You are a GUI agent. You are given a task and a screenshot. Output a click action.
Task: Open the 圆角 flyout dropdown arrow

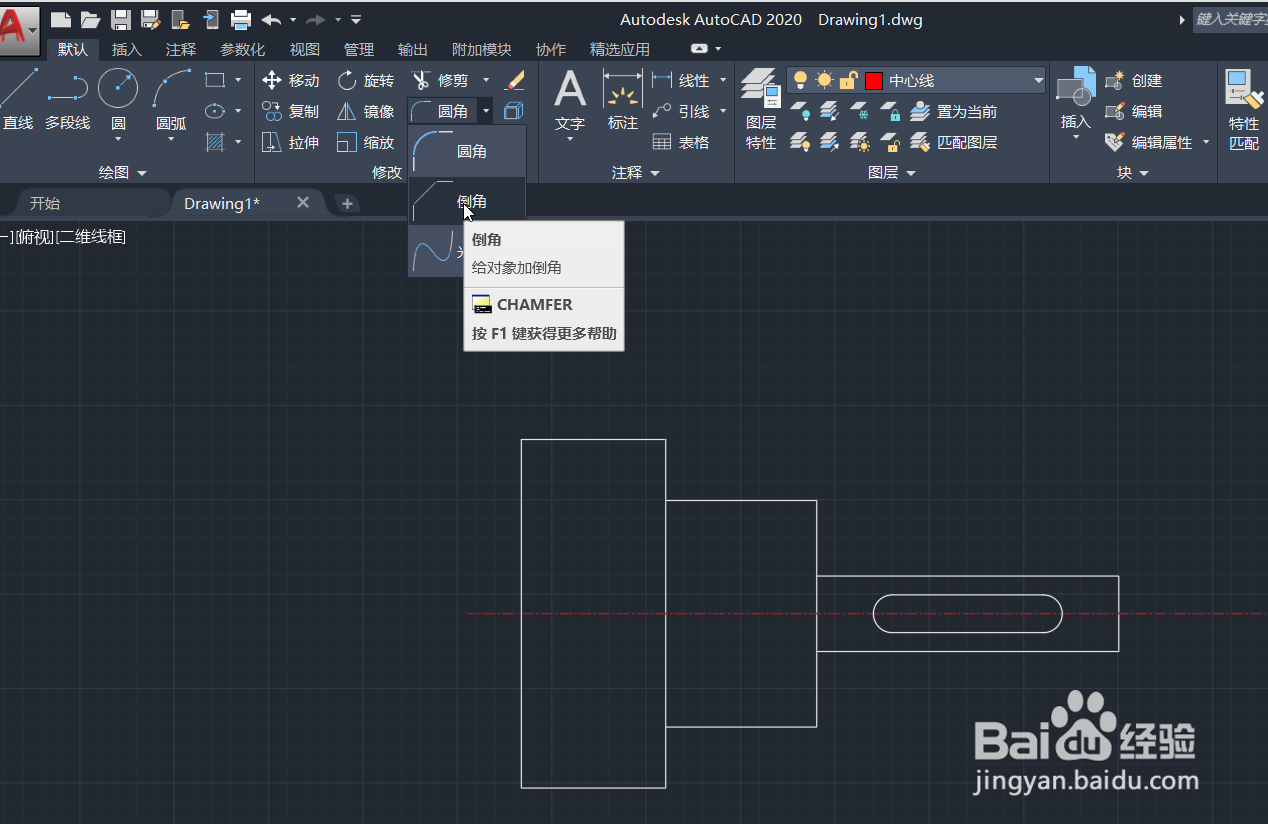tap(485, 111)
